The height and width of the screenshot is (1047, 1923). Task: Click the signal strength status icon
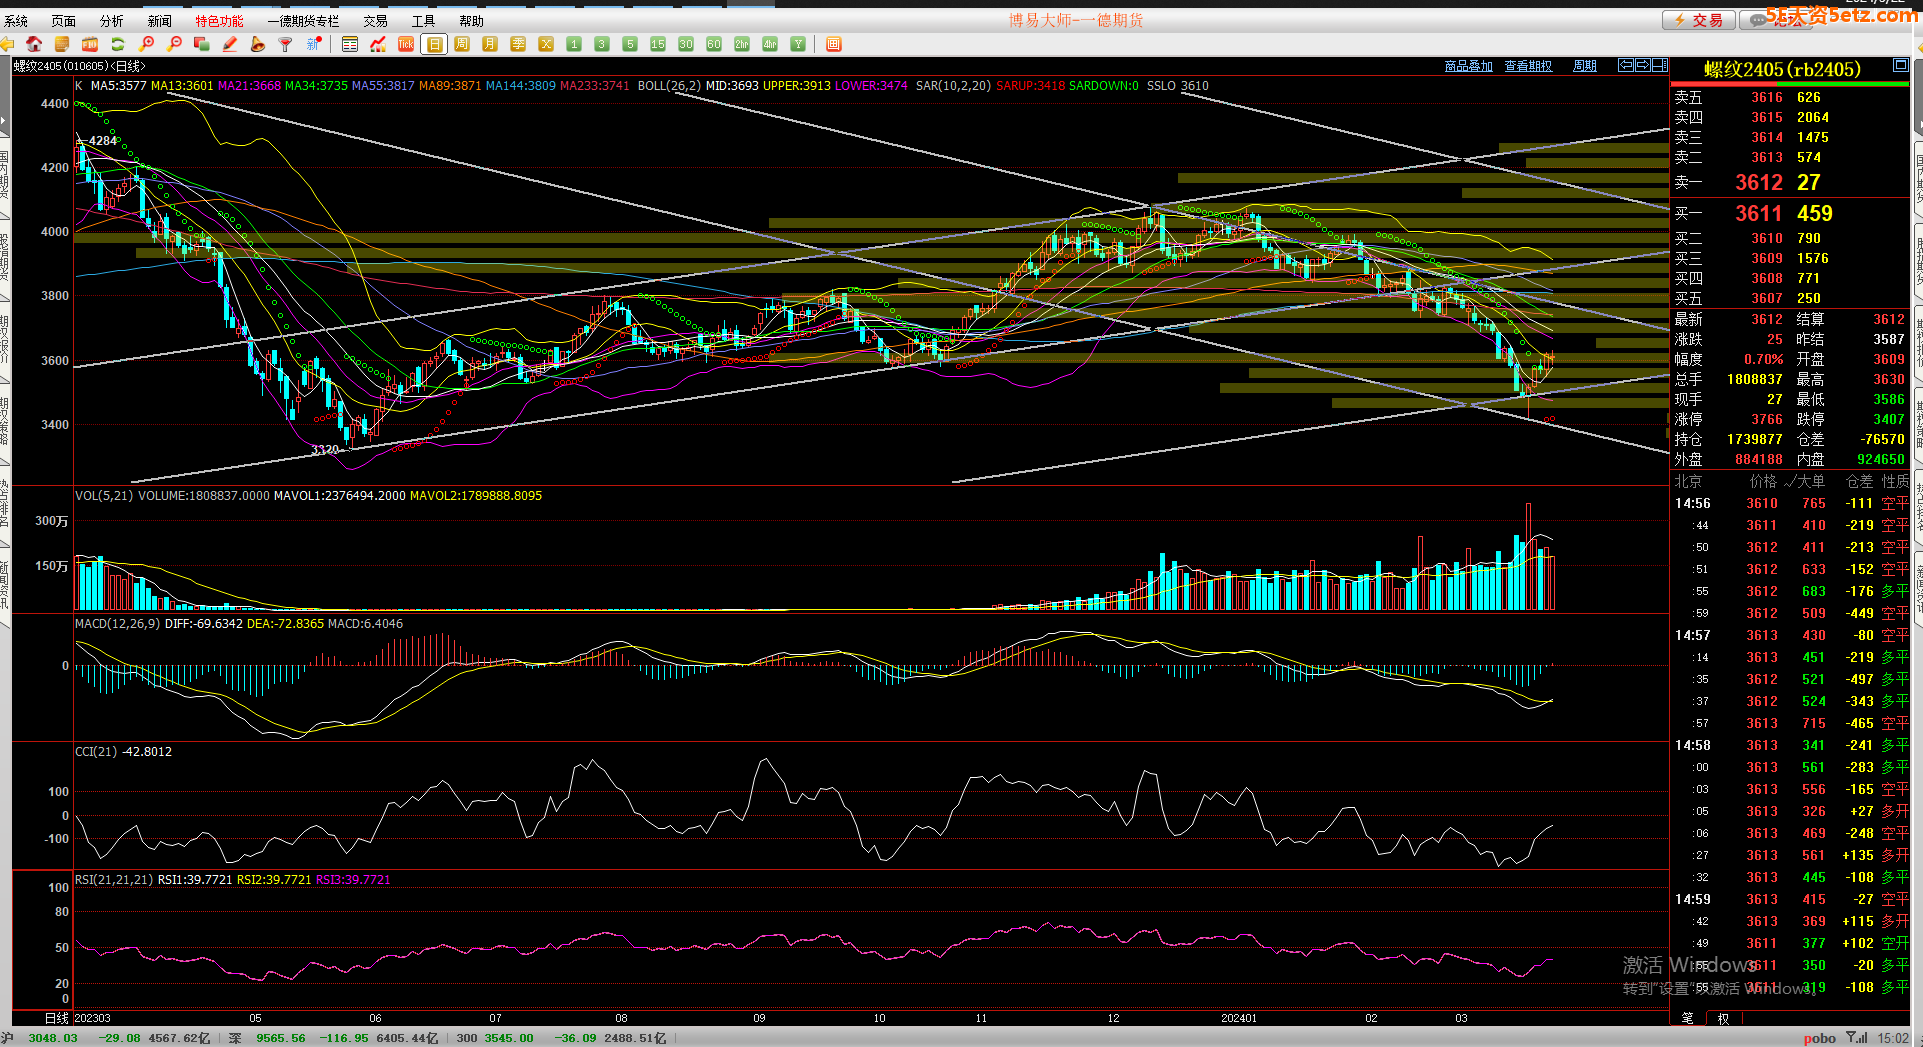pyautogui.click(x=1857, y=1038)
